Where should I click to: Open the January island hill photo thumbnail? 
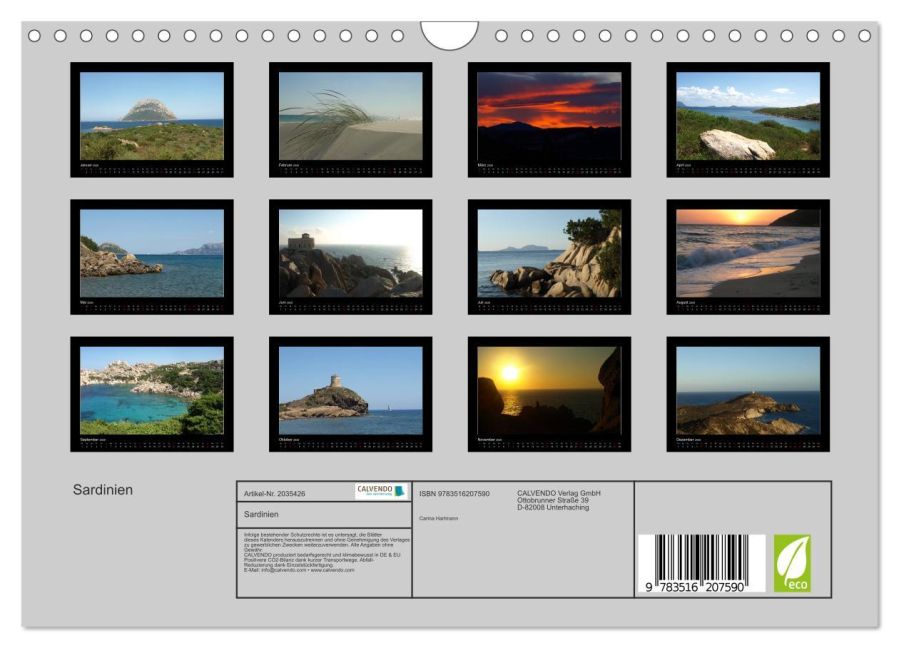point(152,120)
